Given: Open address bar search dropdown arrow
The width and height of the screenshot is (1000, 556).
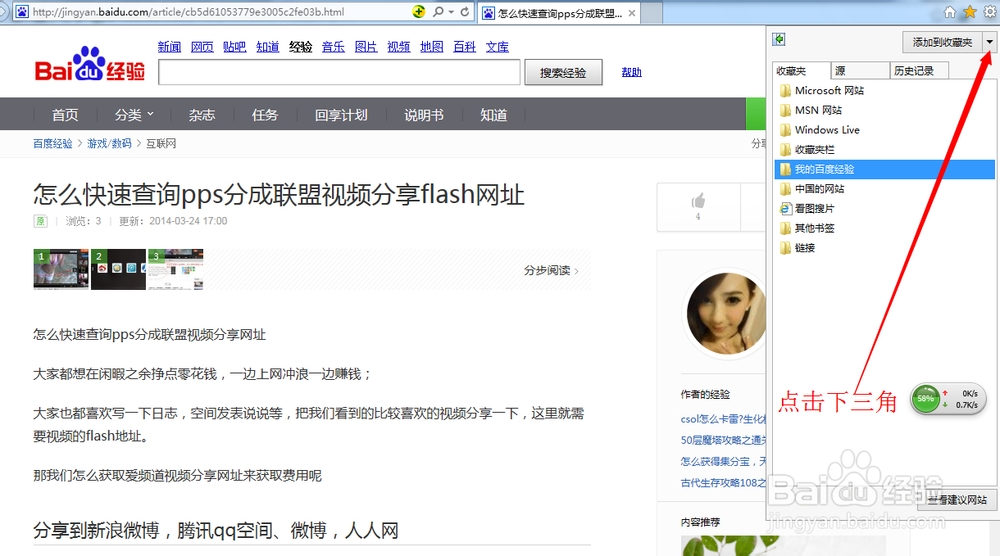Looking at the screenshot, I should 451,11.
